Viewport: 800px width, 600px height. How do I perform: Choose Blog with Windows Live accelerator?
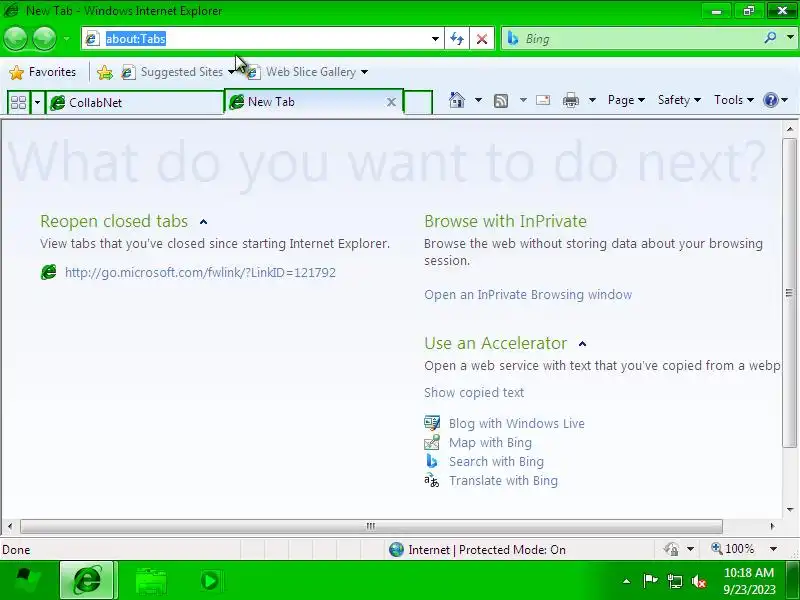[516, 423]
